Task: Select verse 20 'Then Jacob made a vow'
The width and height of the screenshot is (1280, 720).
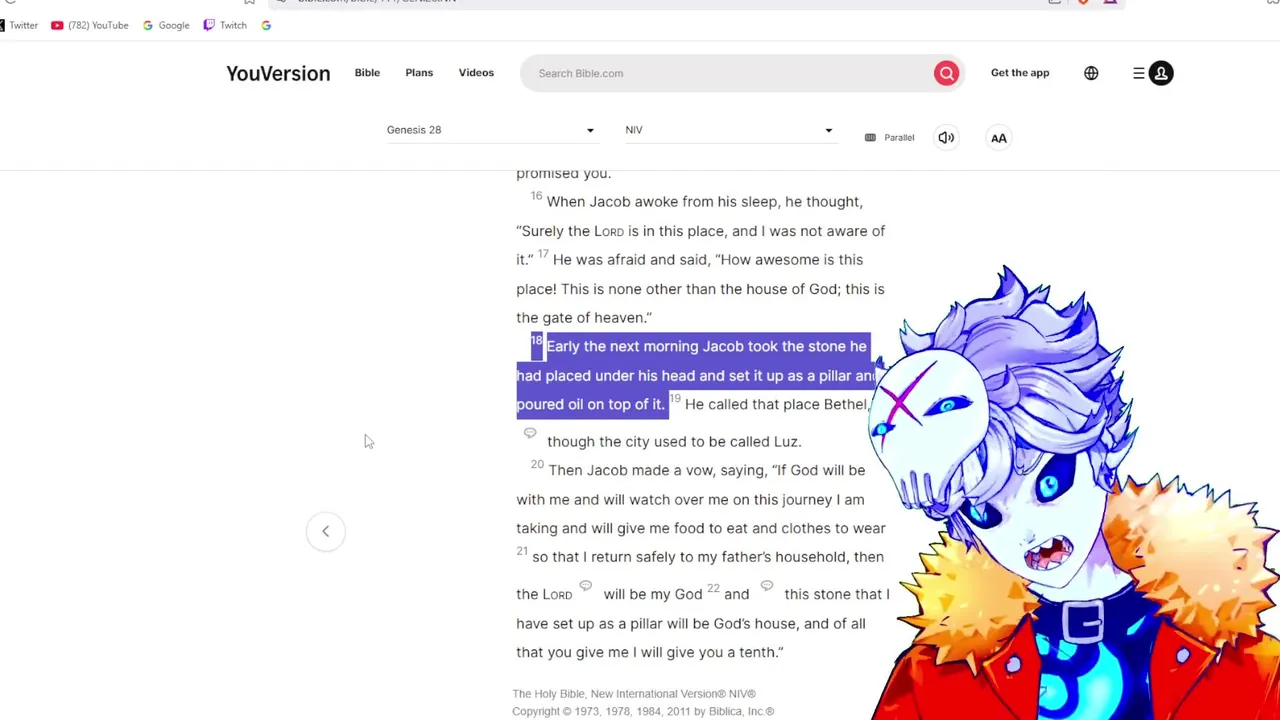Action: 706,470
